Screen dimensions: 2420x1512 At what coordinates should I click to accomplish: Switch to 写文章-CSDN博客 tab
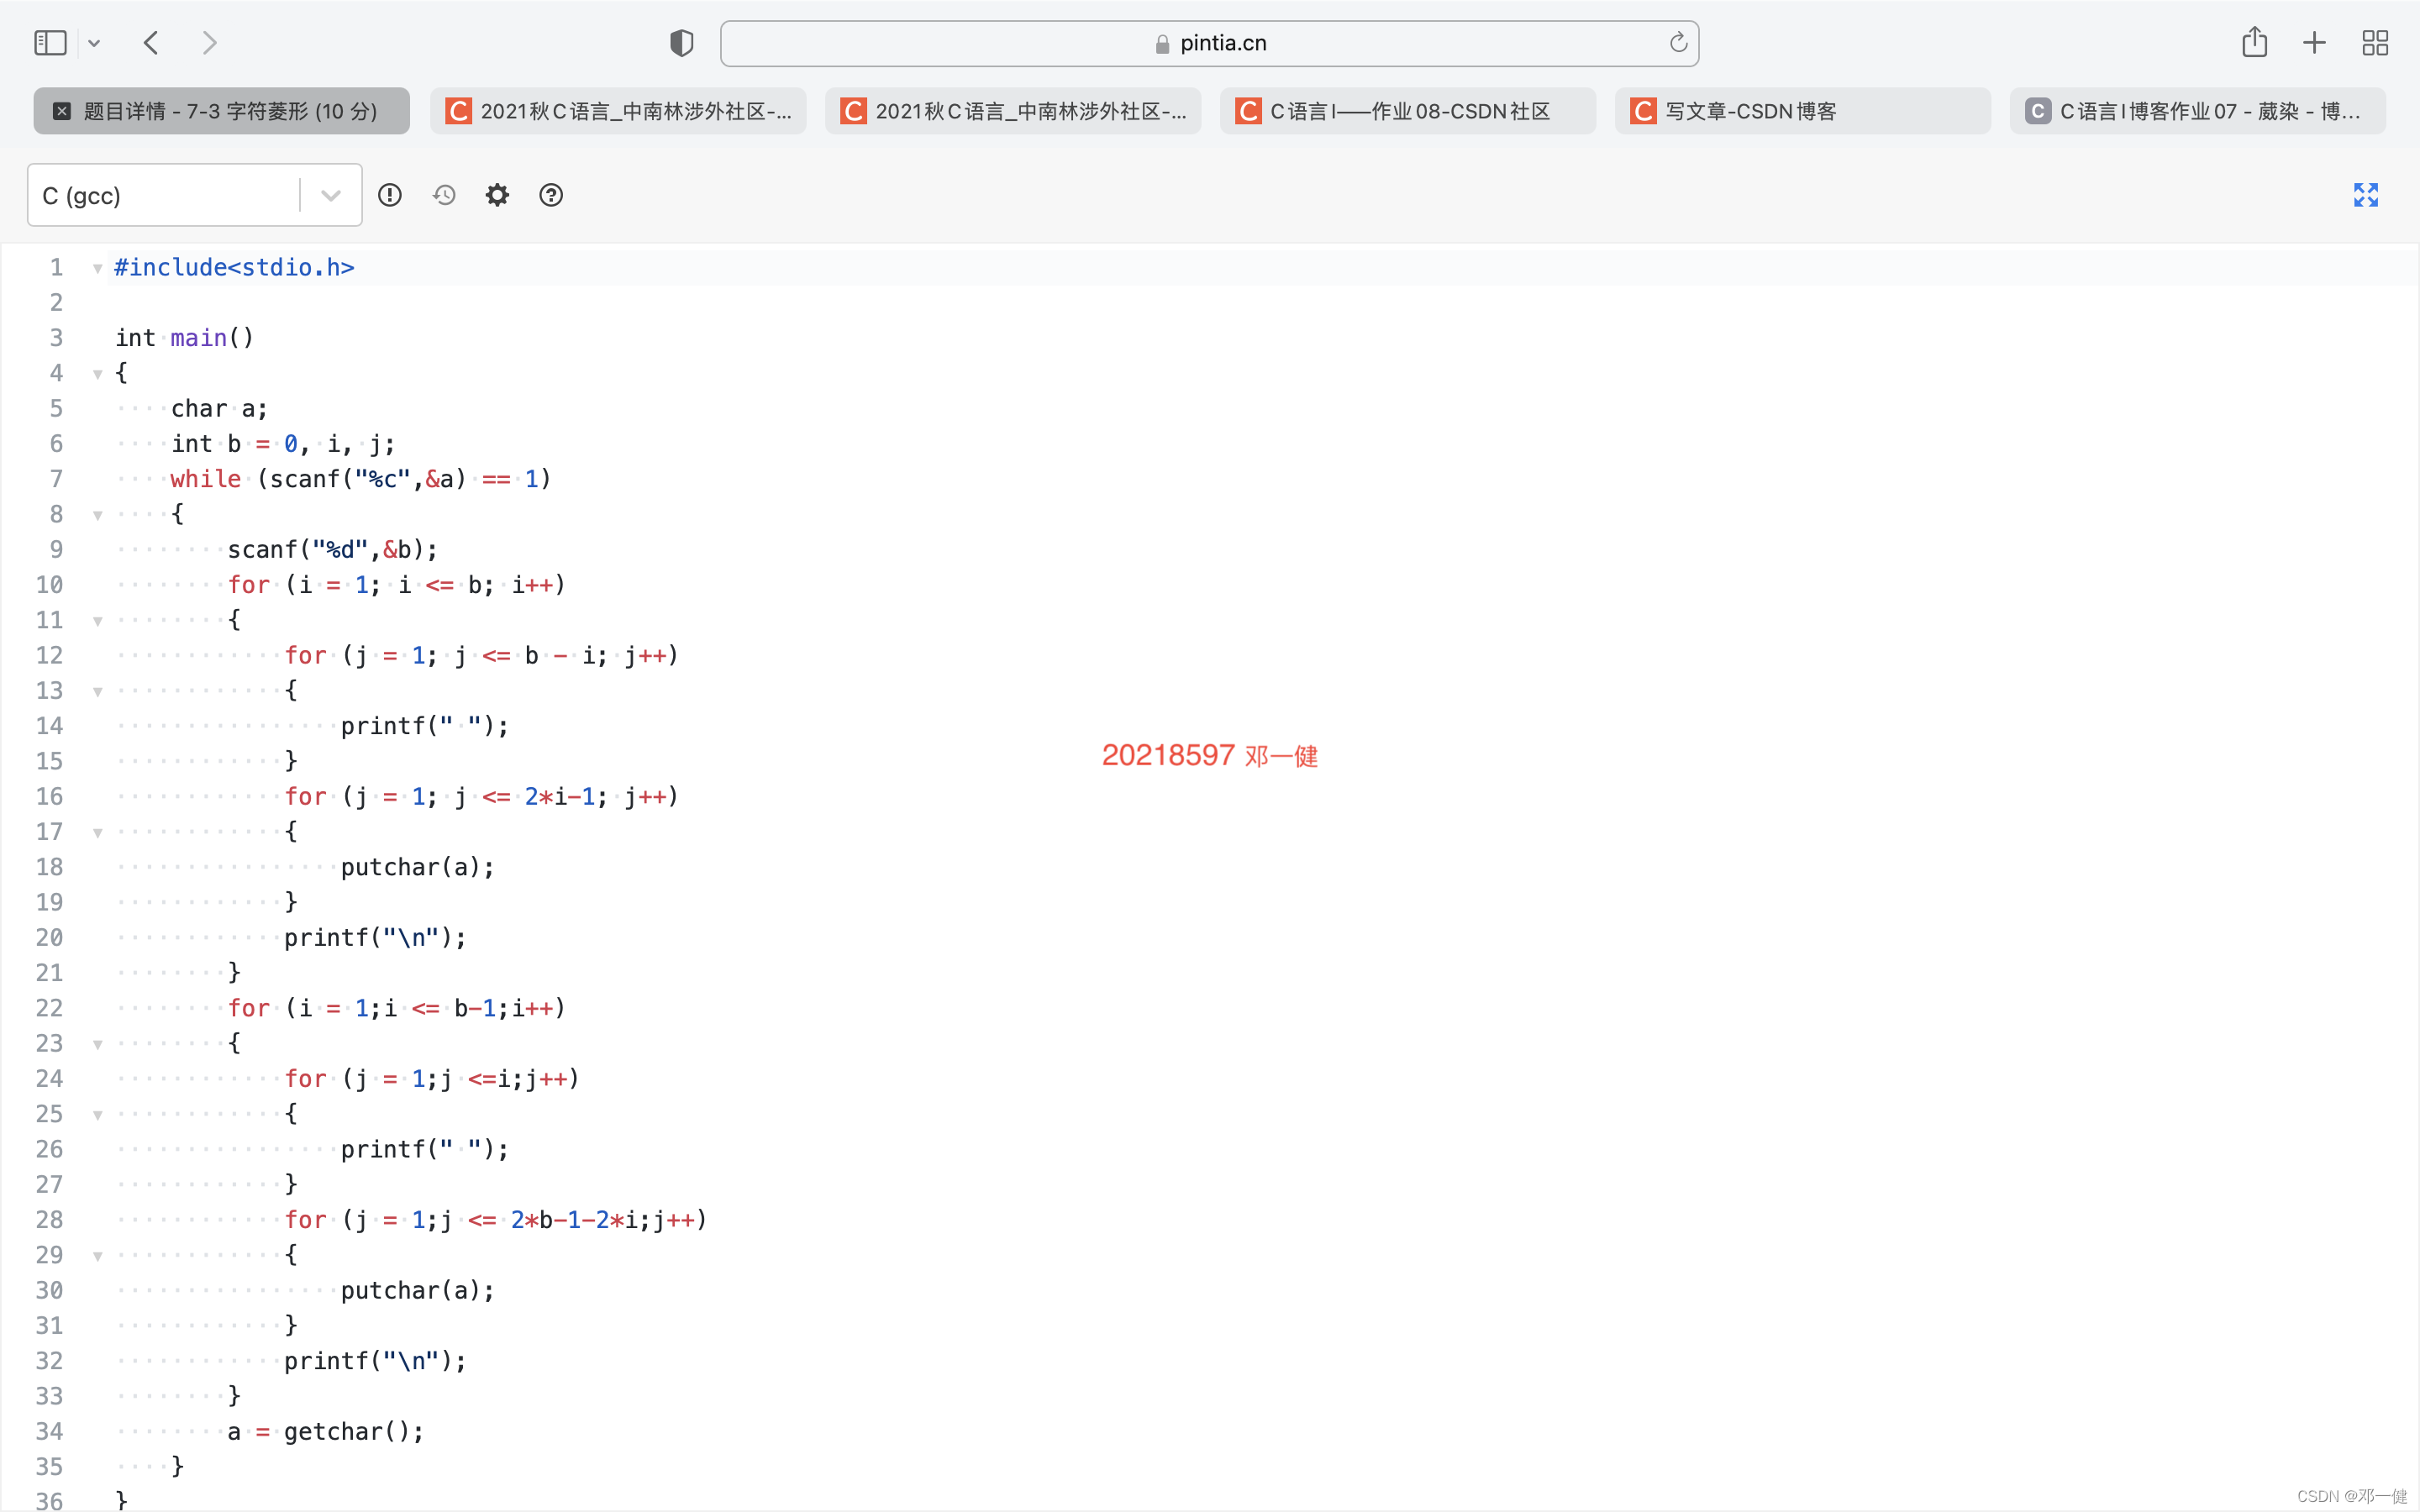[1803, 111]
